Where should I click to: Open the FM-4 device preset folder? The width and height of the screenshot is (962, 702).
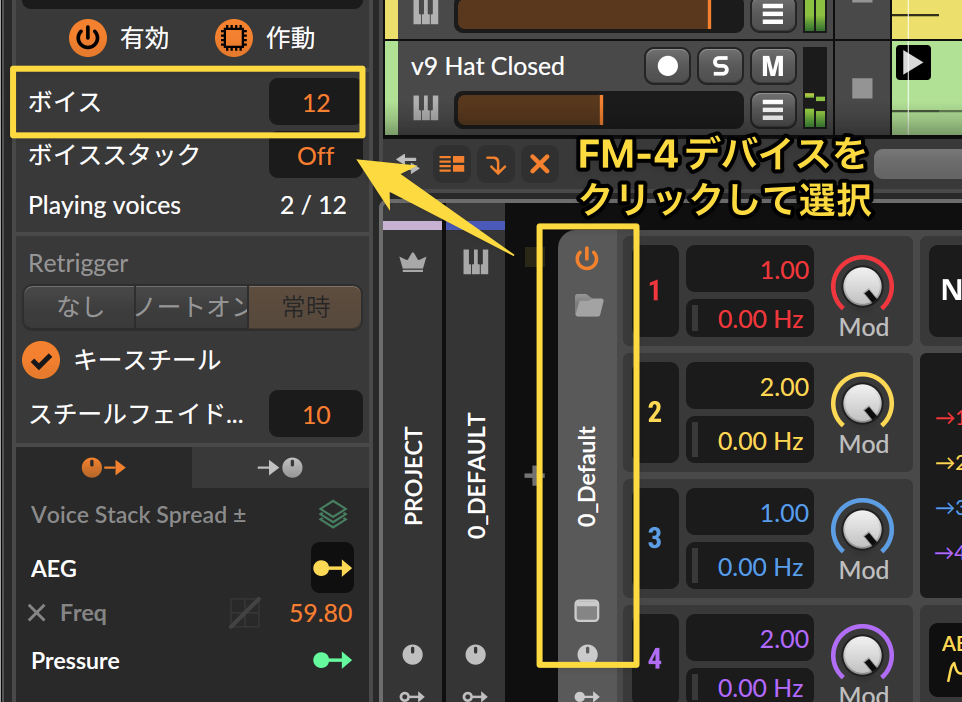[x=588, y=305]
